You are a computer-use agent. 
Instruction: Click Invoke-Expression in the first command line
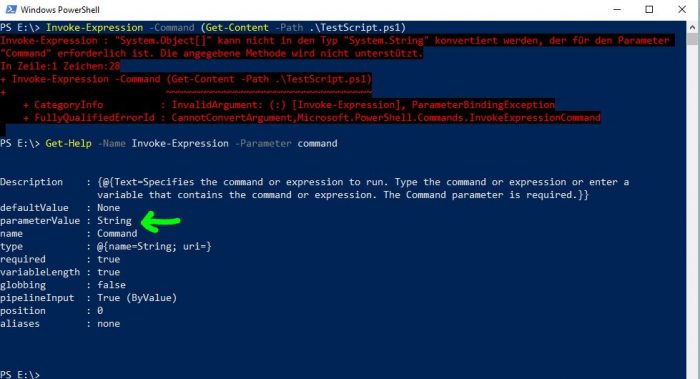click(94, 28)
